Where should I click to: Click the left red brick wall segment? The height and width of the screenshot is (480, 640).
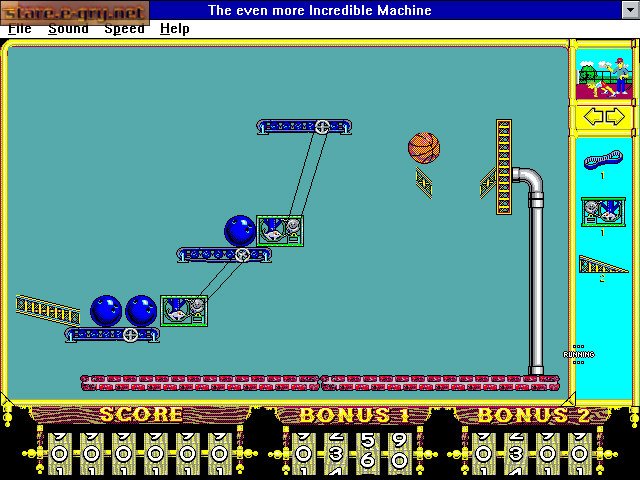(200, 383)
